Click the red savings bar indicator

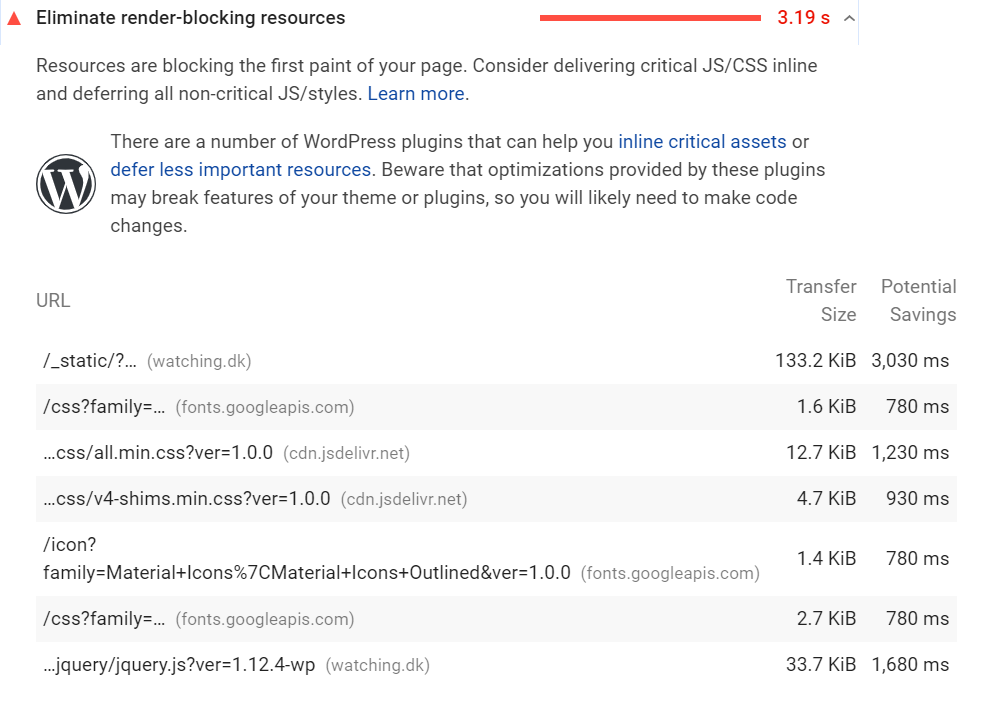pos(650,18)
